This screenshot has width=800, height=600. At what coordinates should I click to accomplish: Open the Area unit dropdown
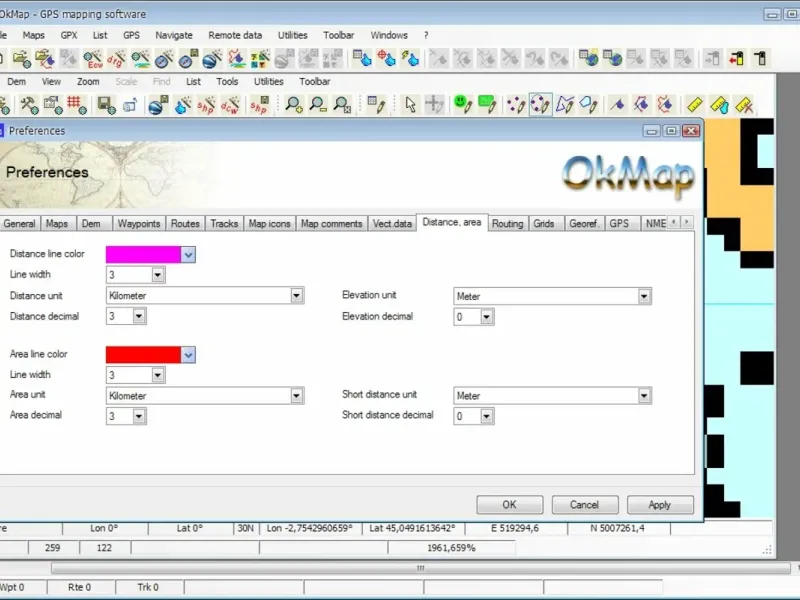[296, 396]
